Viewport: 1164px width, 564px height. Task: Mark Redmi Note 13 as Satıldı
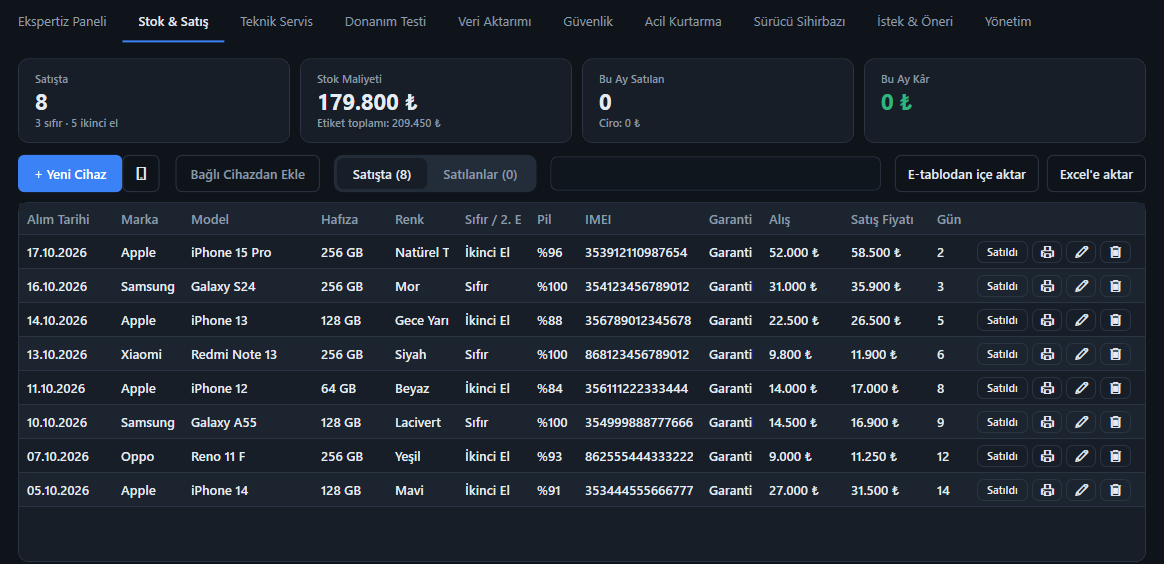click(1002, 354)
